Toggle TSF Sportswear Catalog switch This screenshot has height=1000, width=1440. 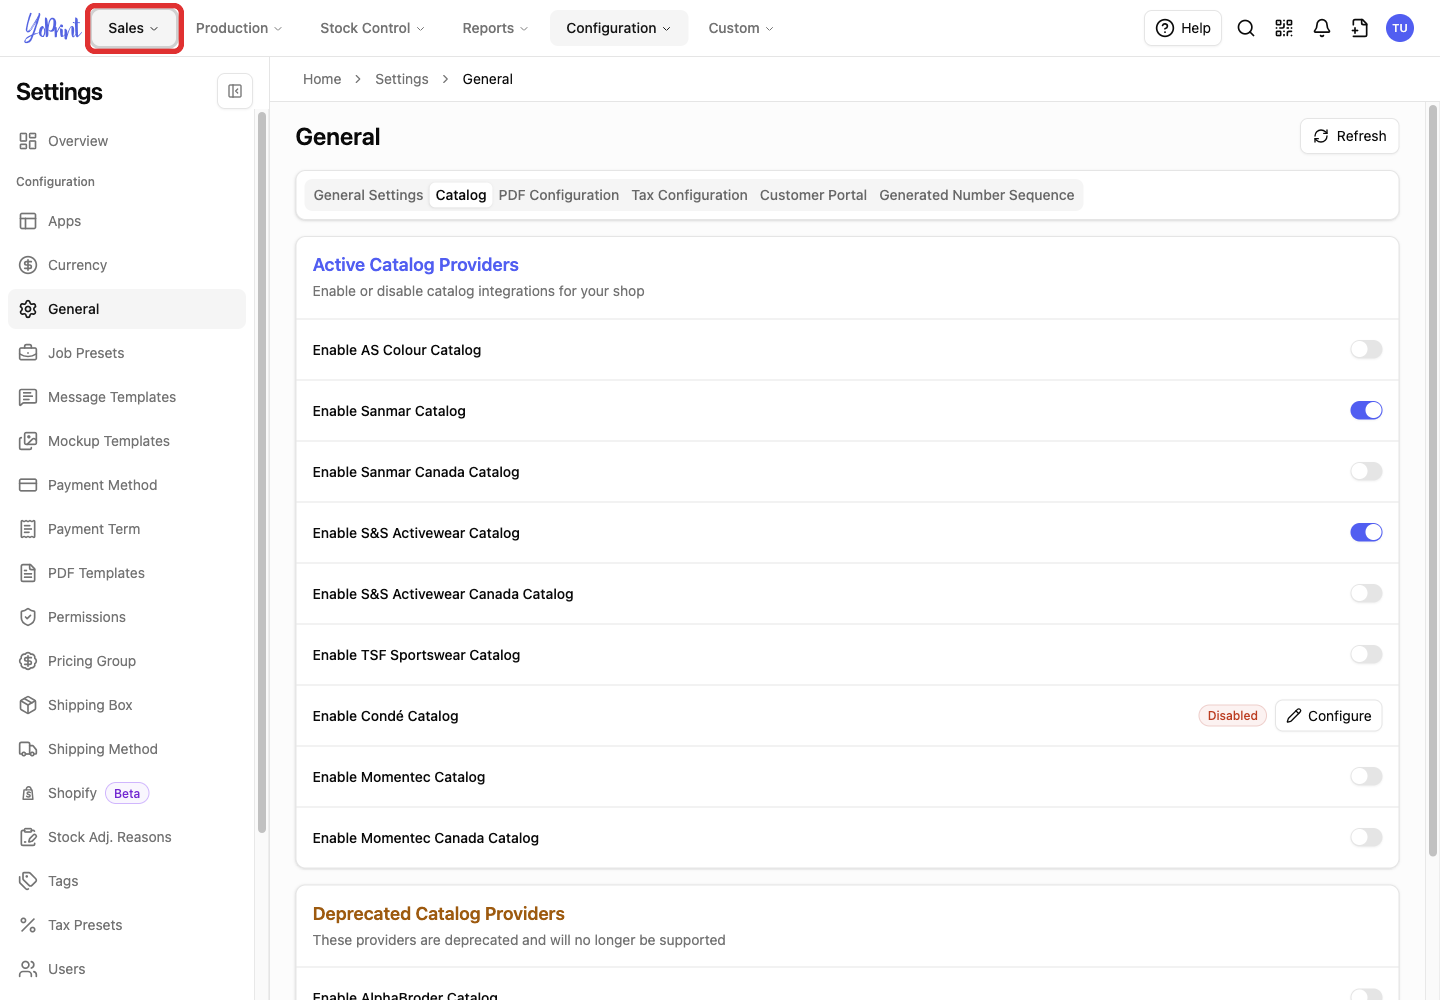click(1366, 654)
